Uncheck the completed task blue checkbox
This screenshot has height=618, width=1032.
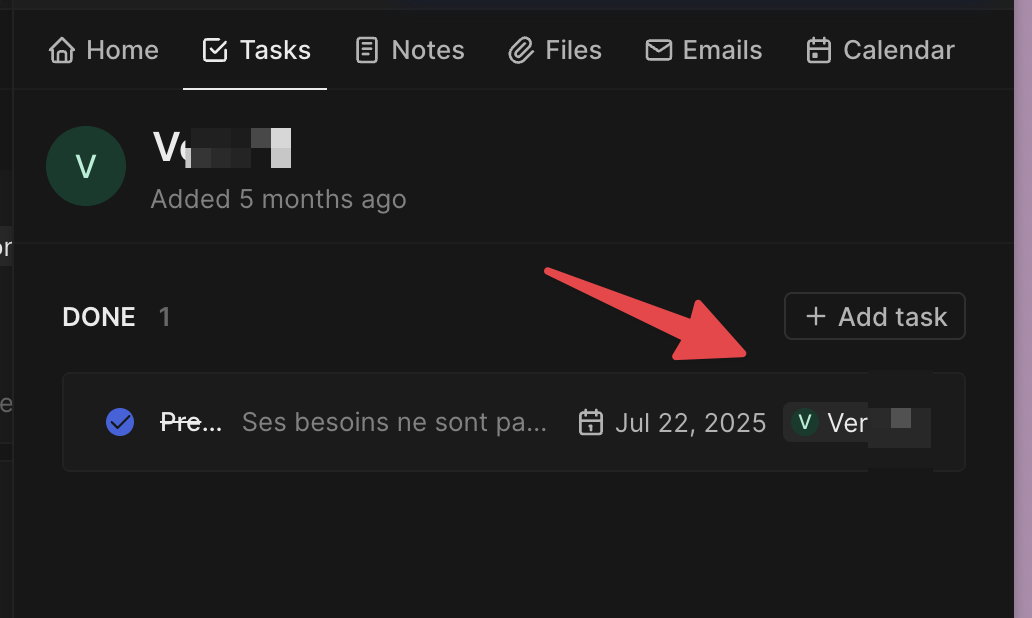pyautogui.click(x=120, y=422)
